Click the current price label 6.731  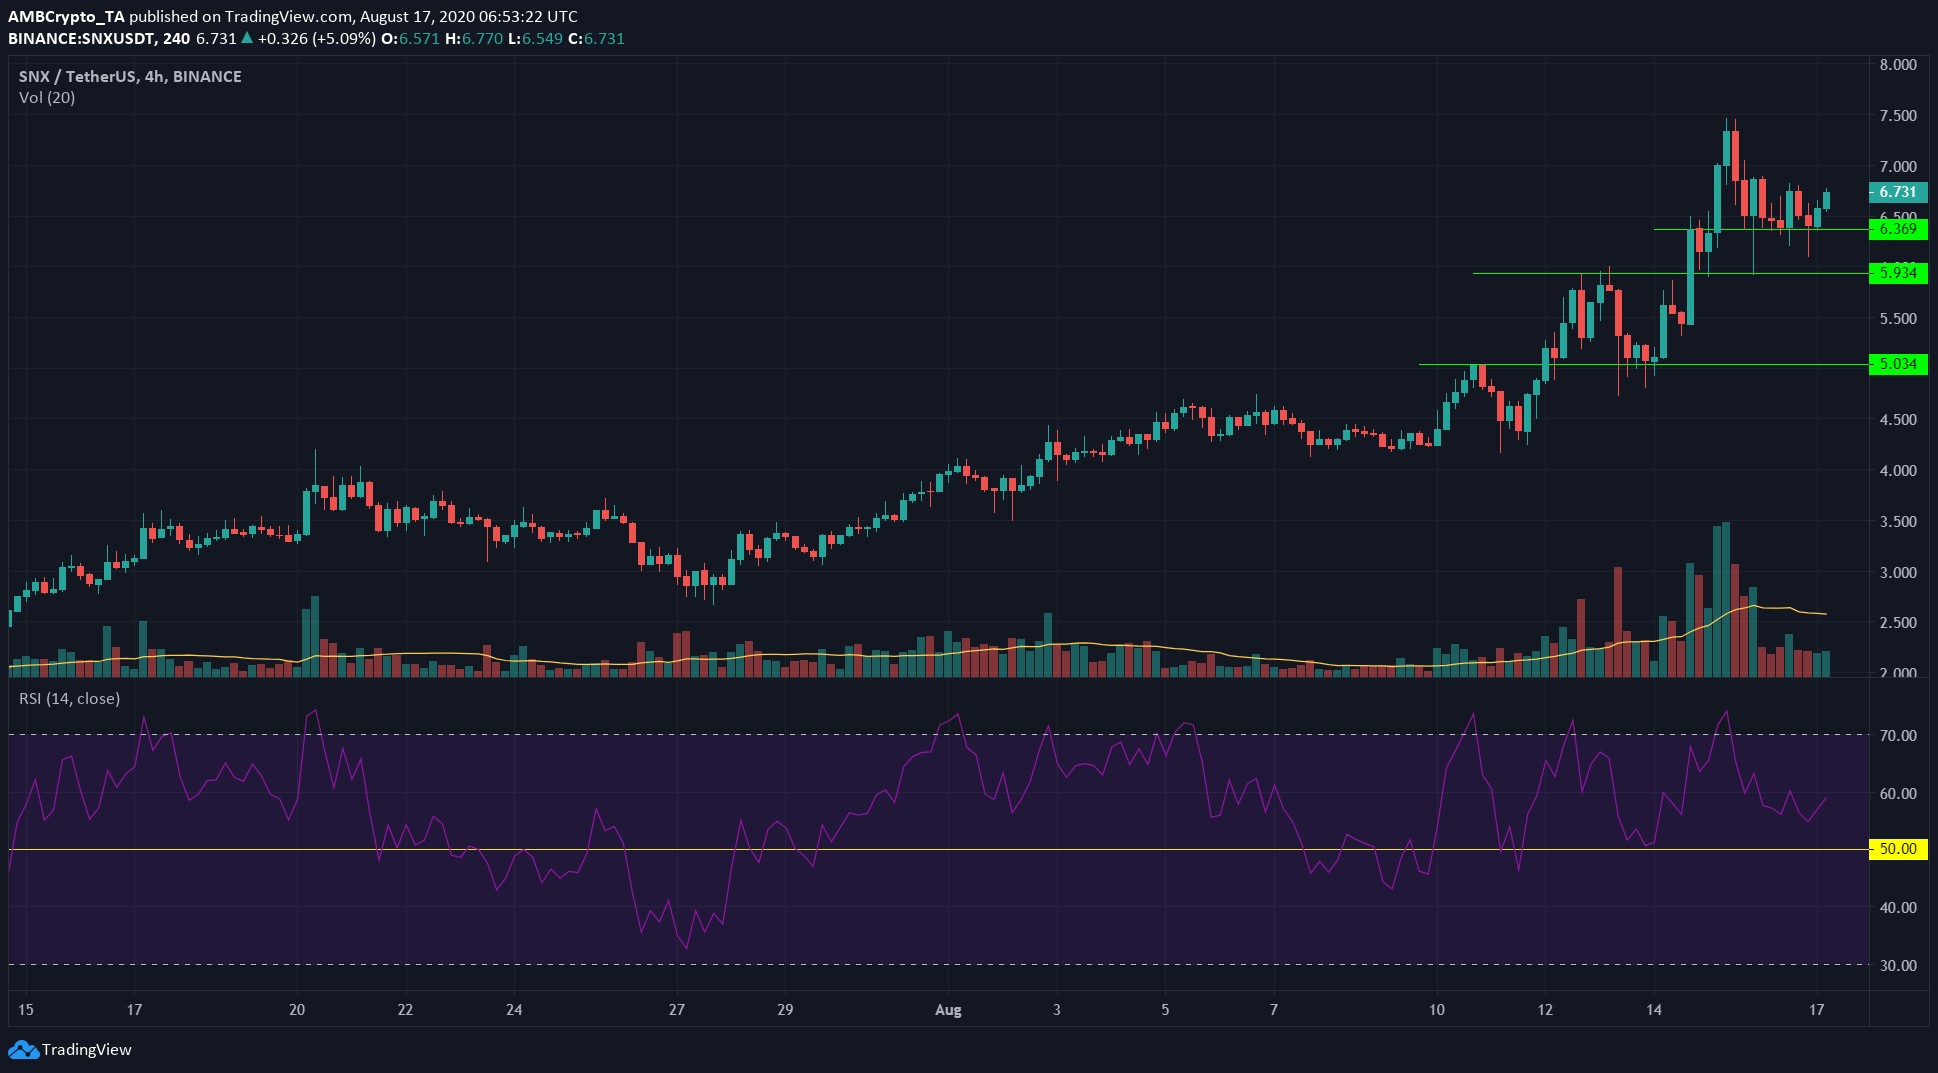click(1897, 192)
